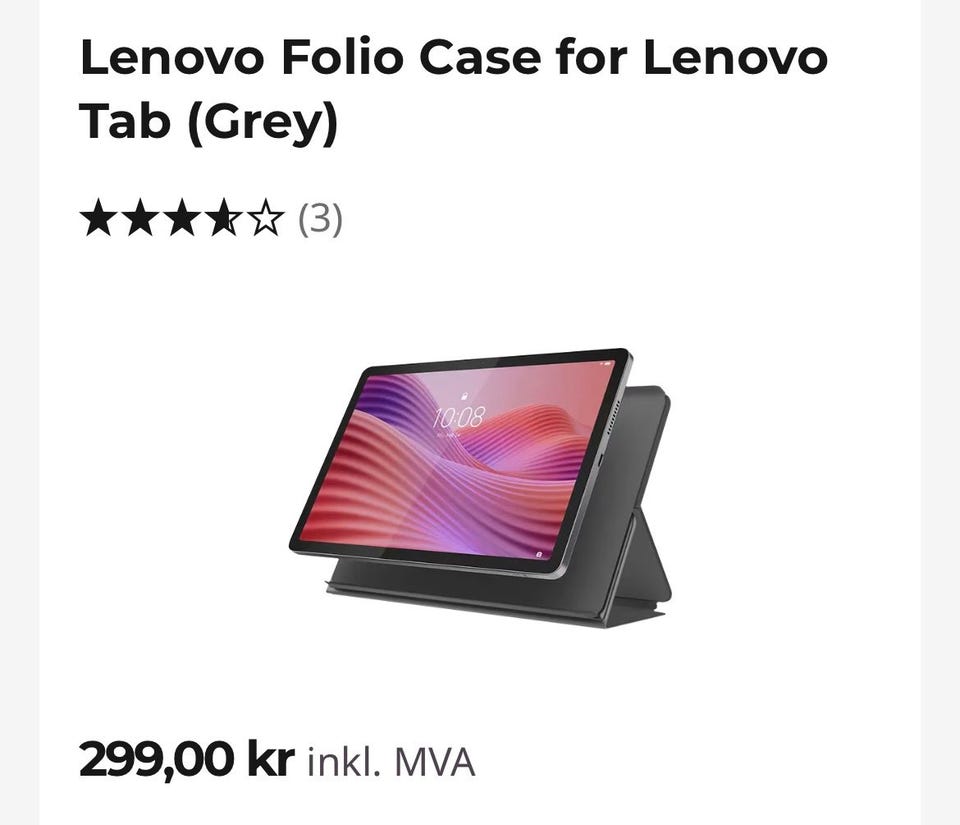960x825 pixels.
Task: Click the third filled rating star
Action: 182,217
